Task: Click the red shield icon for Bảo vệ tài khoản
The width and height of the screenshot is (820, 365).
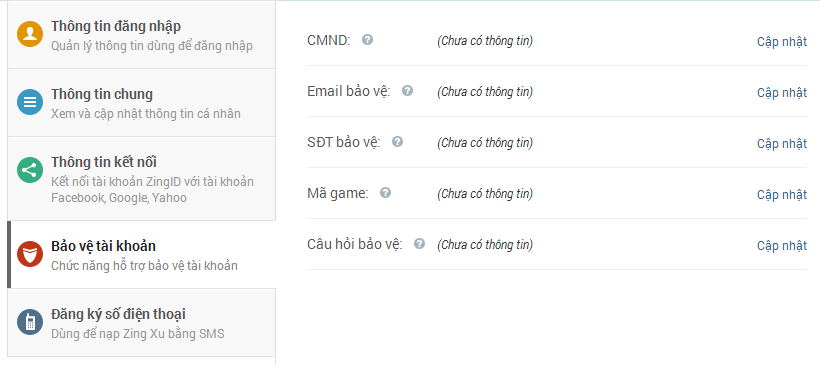Action: 30,254
